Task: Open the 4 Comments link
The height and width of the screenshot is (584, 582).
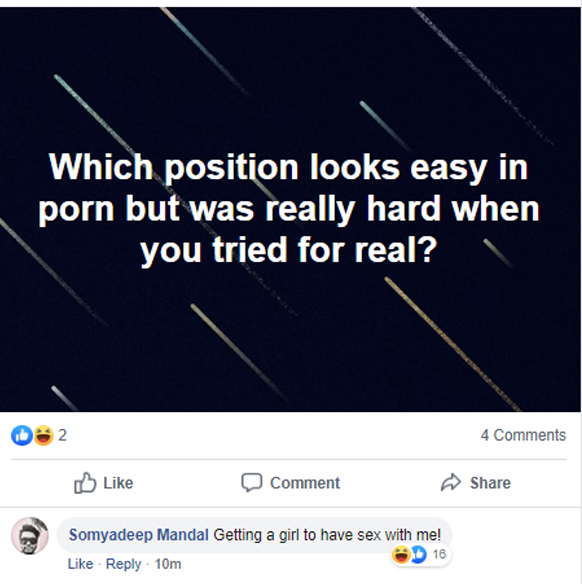Action: (523, 435)
